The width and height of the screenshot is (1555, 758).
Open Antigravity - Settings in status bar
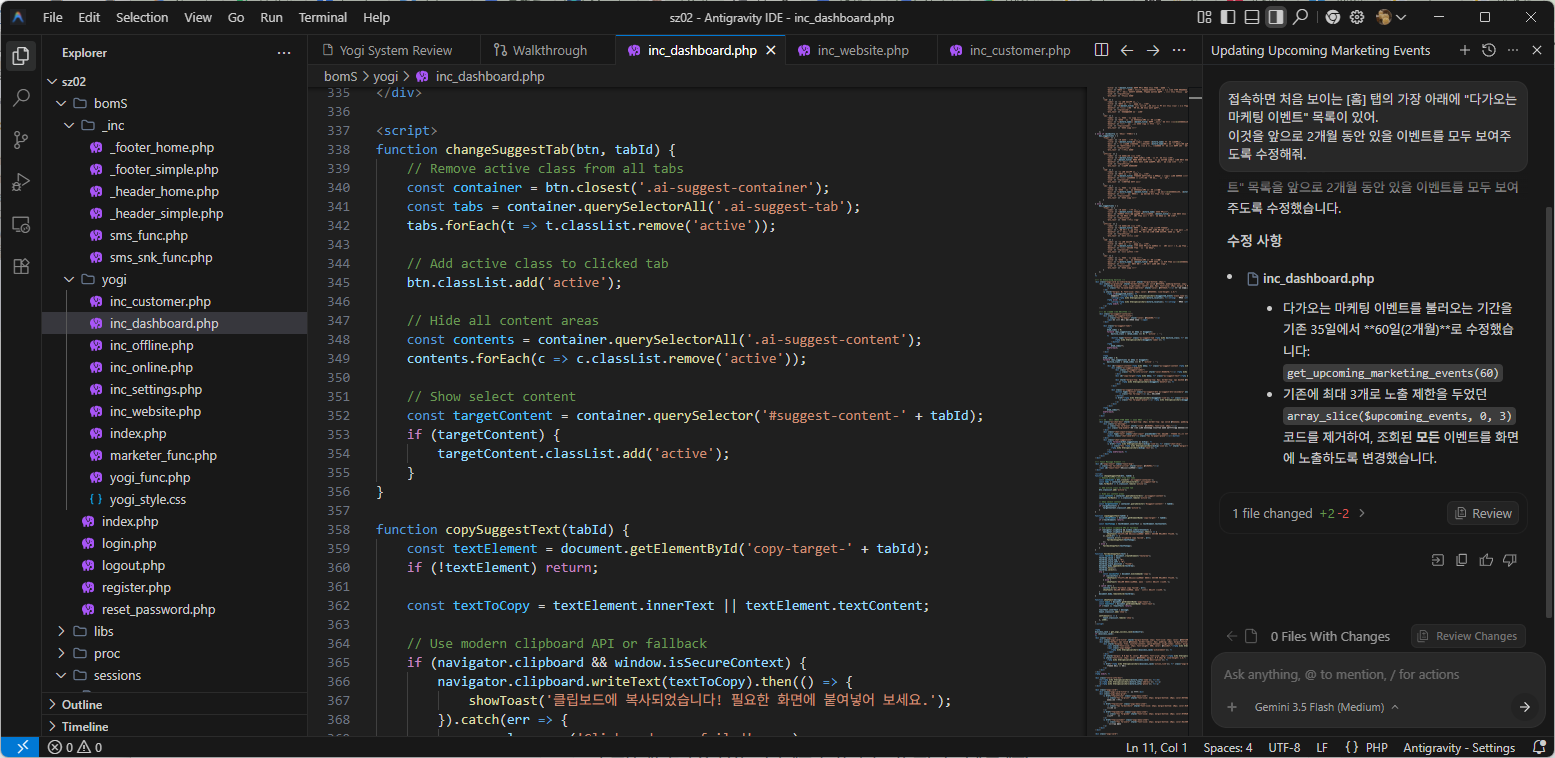[1459, 748]
